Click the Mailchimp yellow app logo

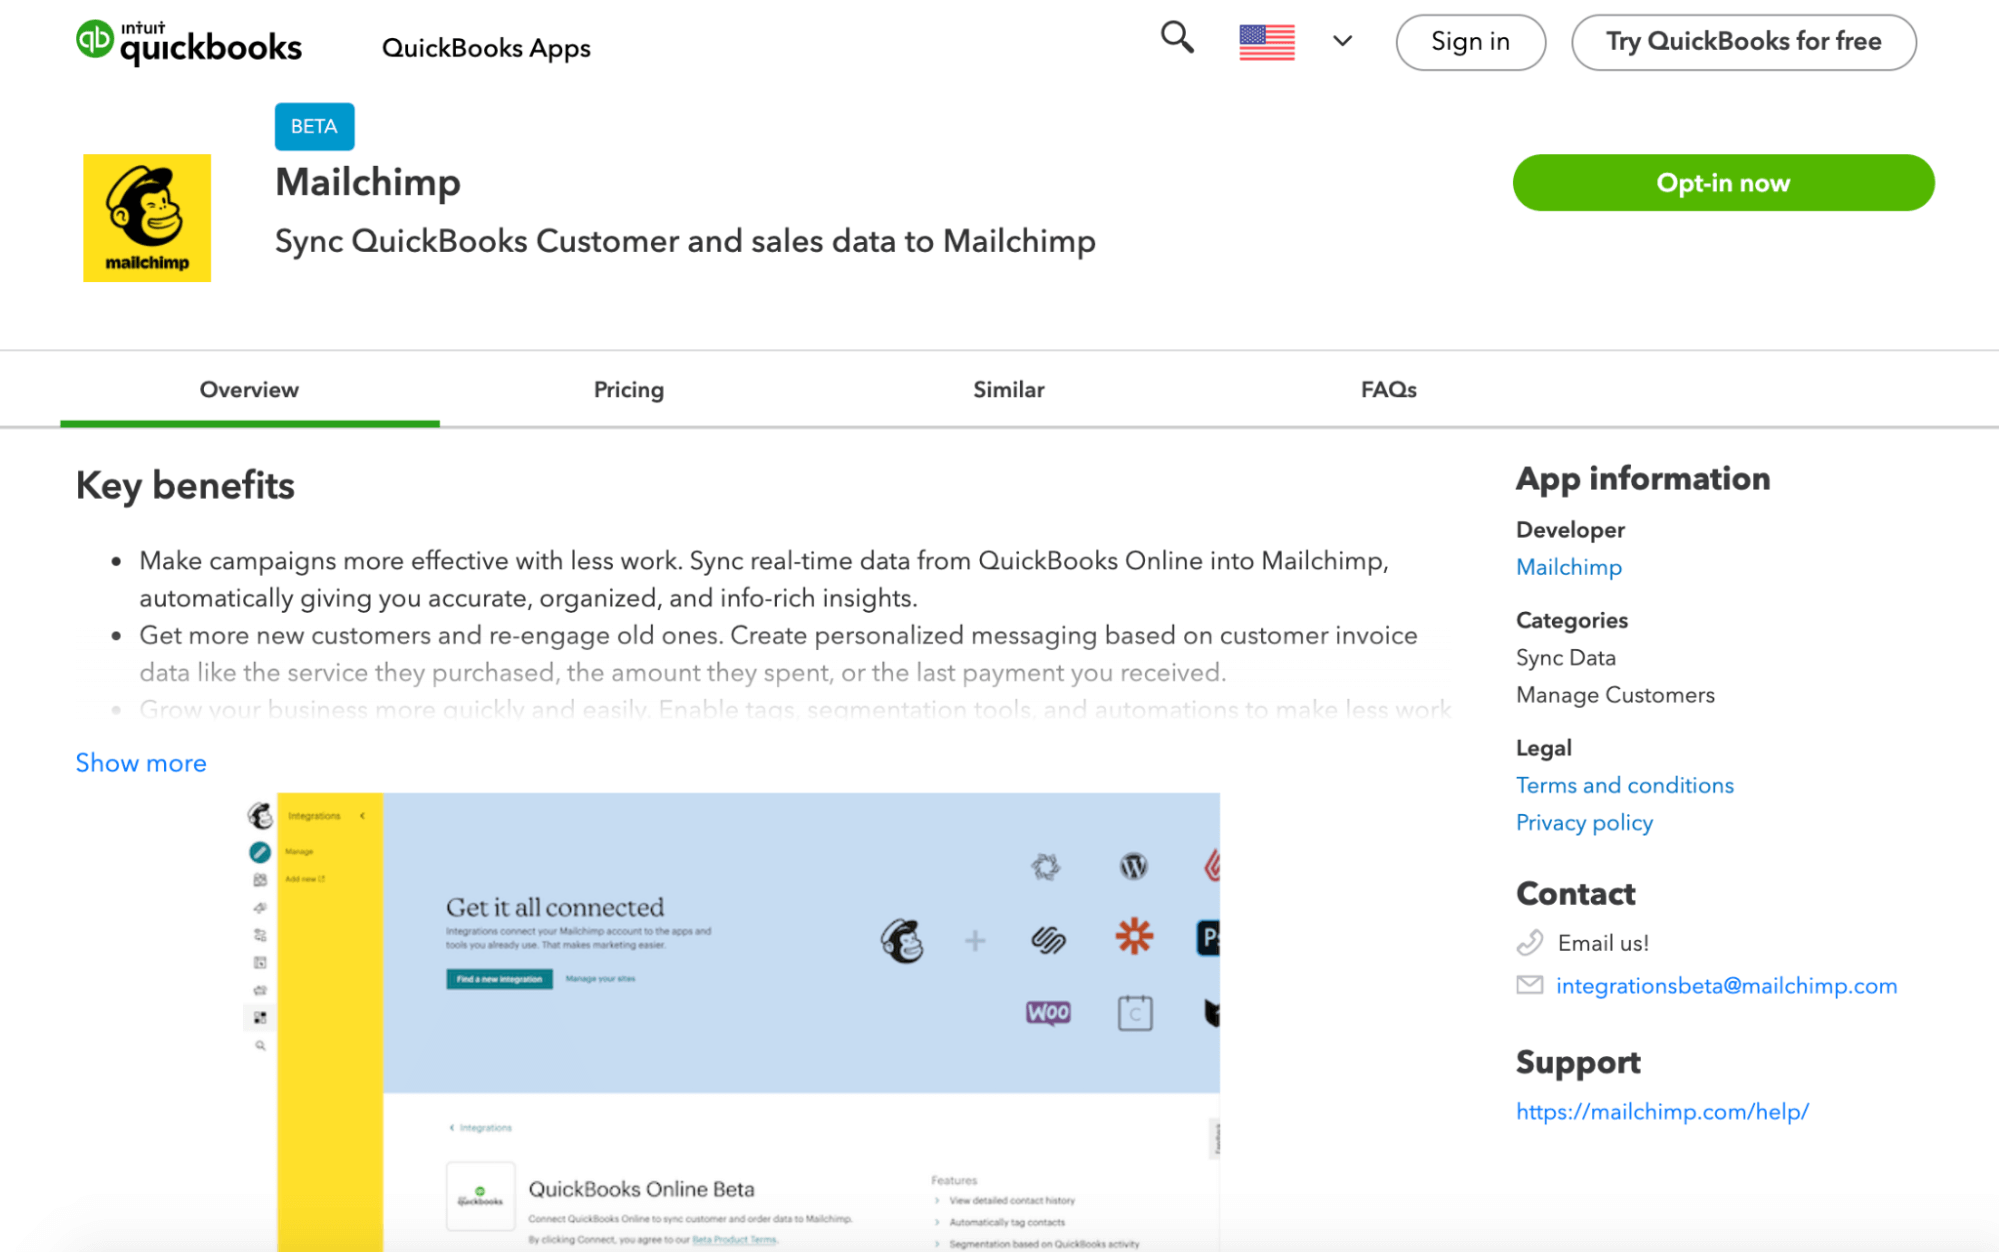click(x=147, y=218)
